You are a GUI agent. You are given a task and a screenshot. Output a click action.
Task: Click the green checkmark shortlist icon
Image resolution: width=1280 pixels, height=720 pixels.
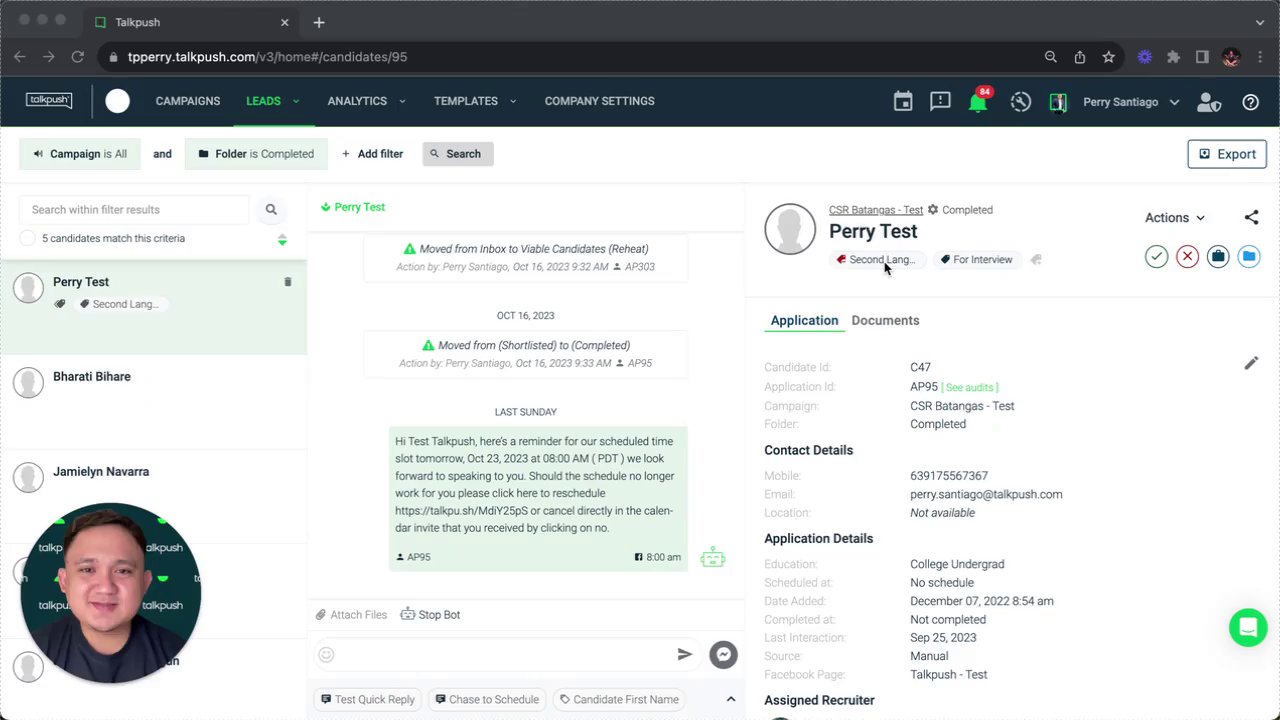point(1156,257)
